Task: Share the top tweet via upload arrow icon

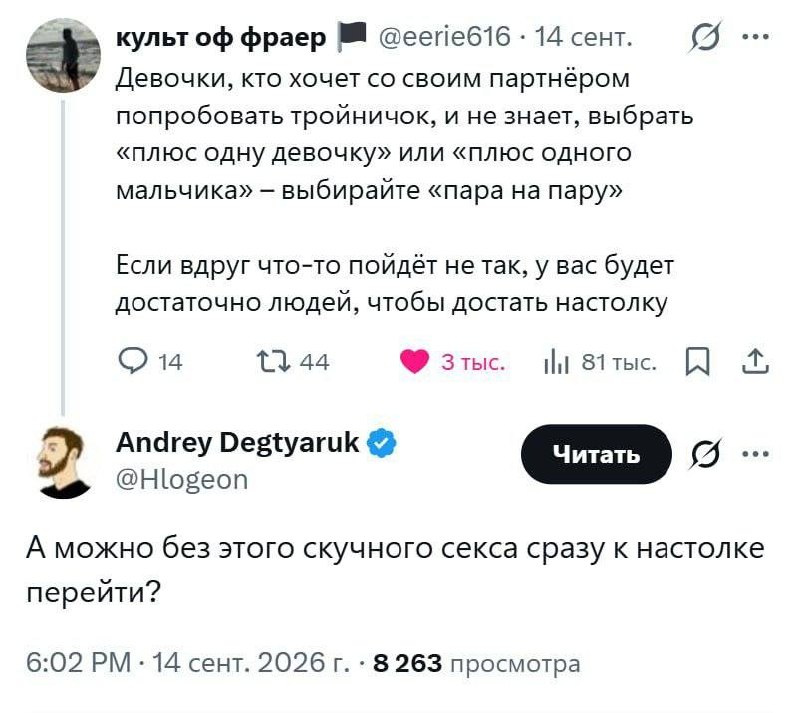Action: tap(756, 361)
